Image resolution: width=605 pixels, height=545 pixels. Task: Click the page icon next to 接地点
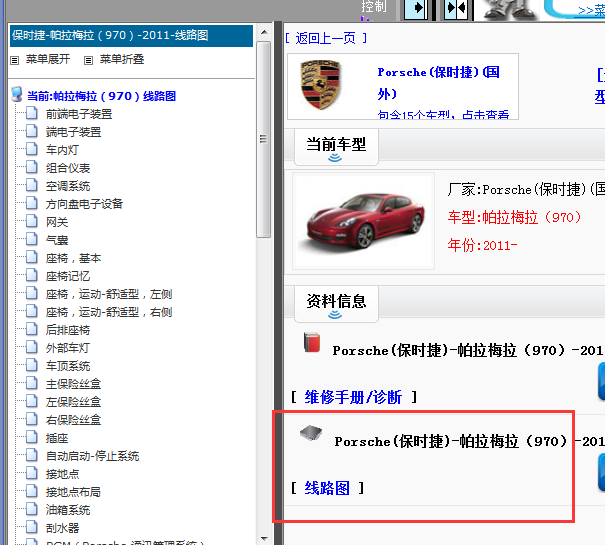(32, 473)
